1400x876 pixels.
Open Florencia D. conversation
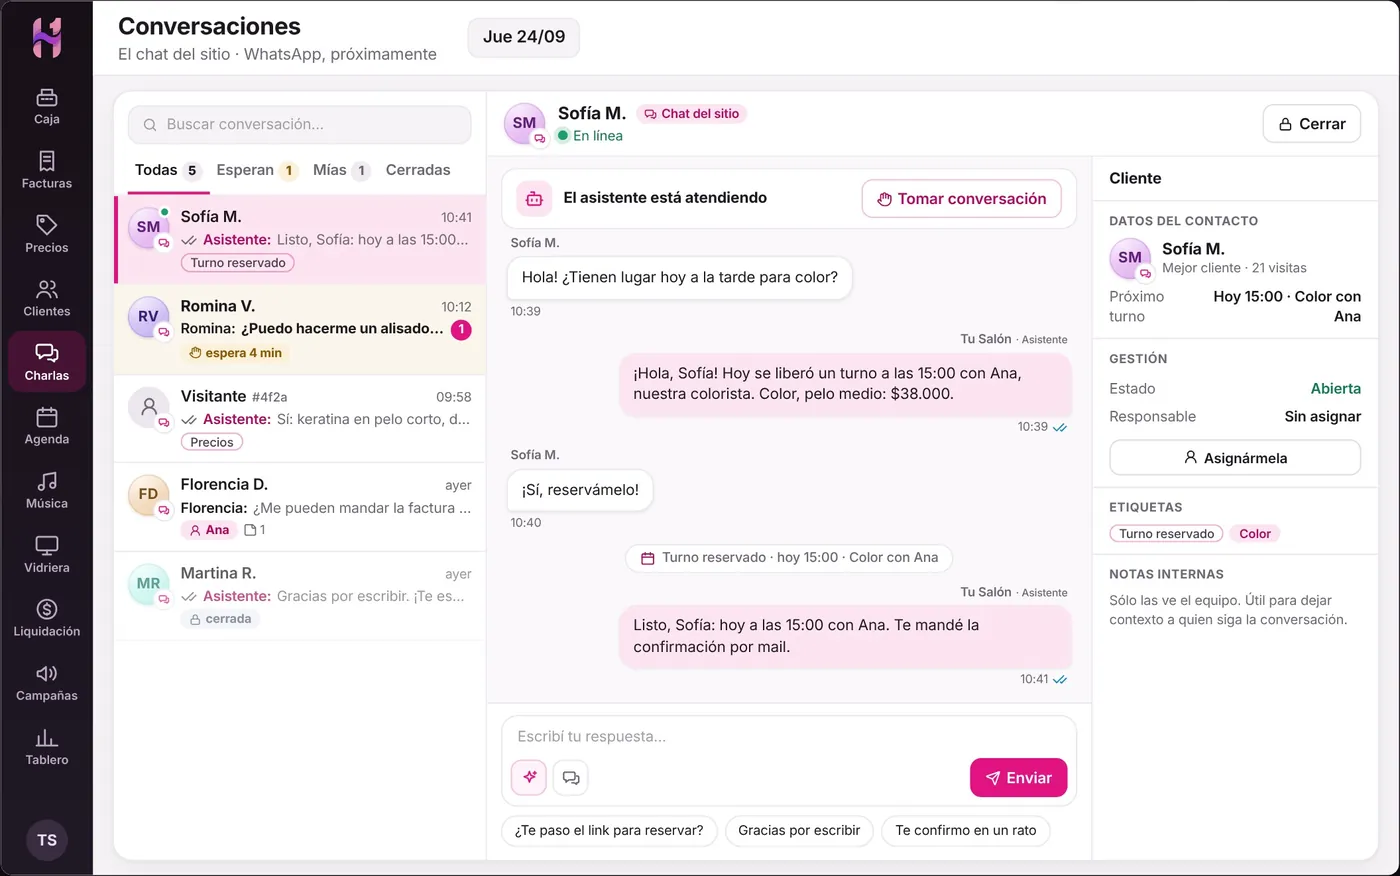300,507
